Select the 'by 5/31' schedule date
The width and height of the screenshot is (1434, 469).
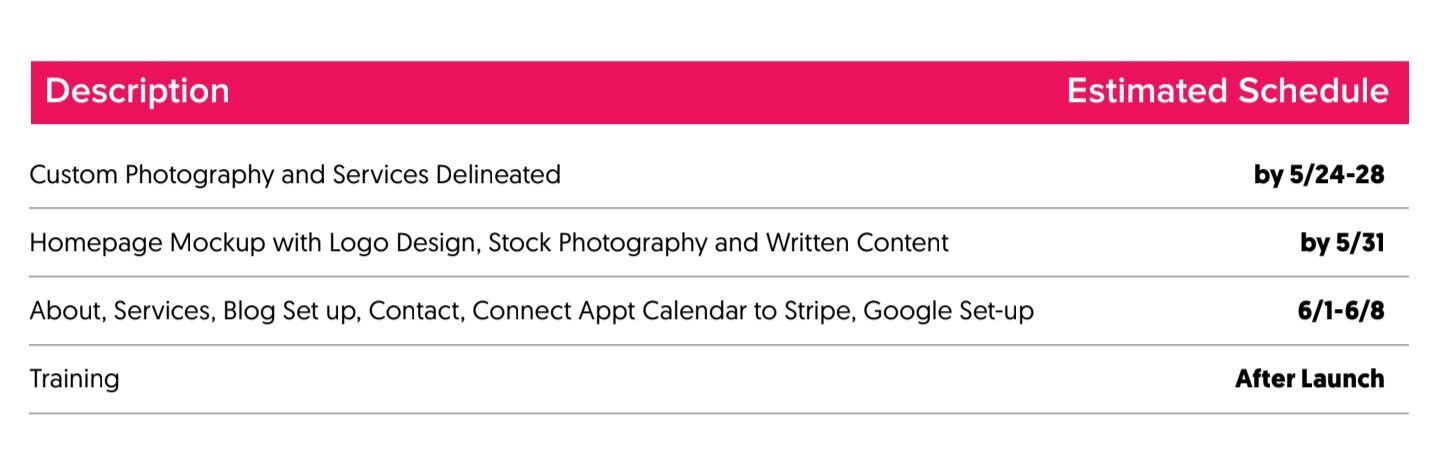click(x=1341, y=243)
